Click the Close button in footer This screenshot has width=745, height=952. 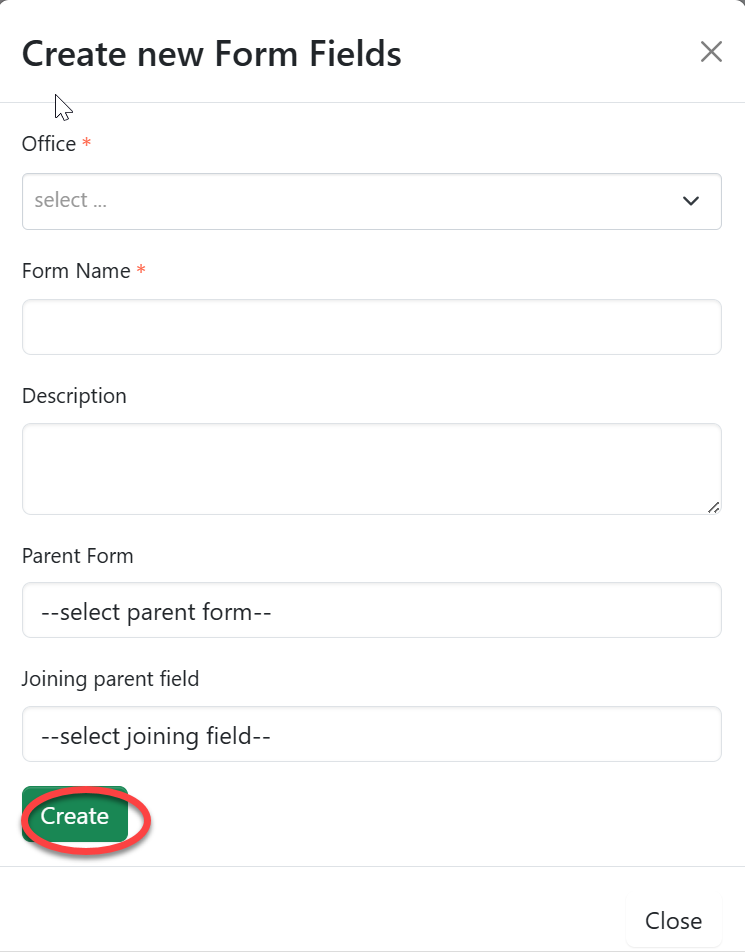(x=673, y=920)
